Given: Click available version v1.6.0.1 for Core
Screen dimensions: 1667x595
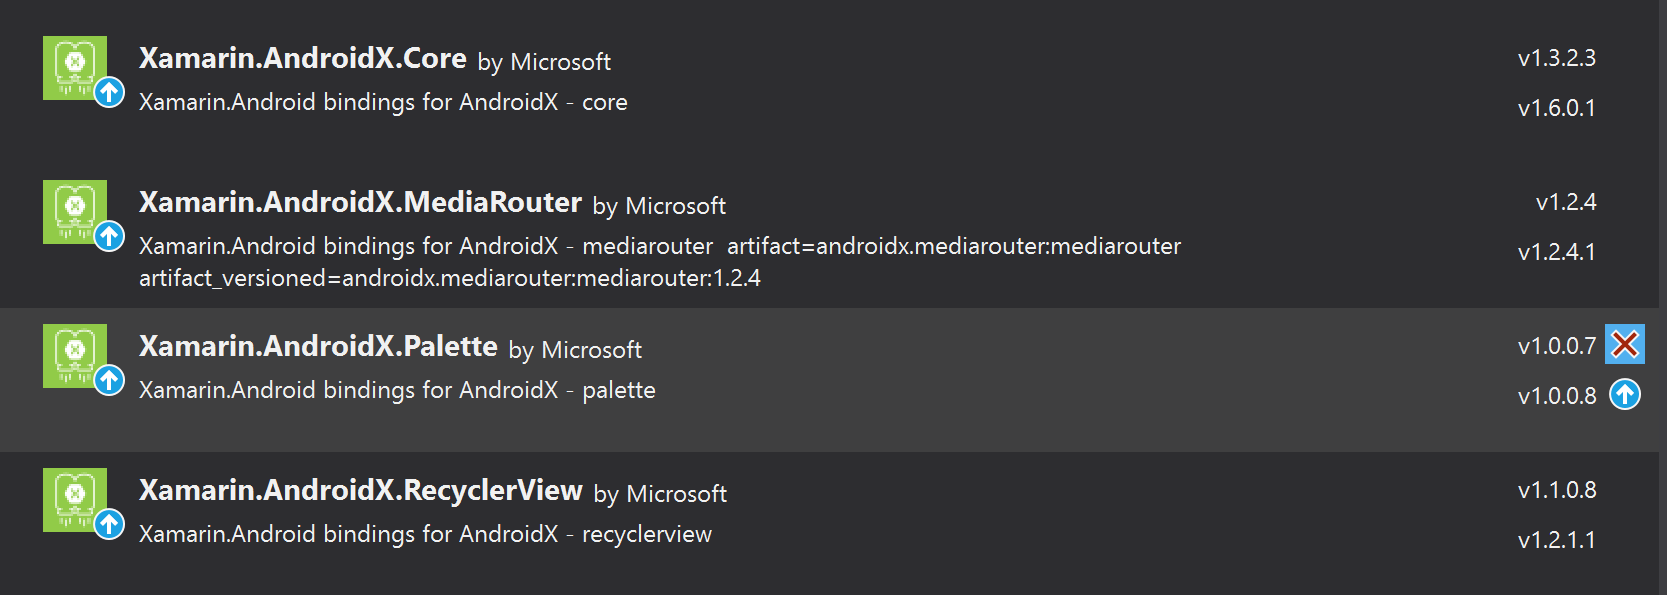Looking at the screenshot, I should coord(1556,108).
